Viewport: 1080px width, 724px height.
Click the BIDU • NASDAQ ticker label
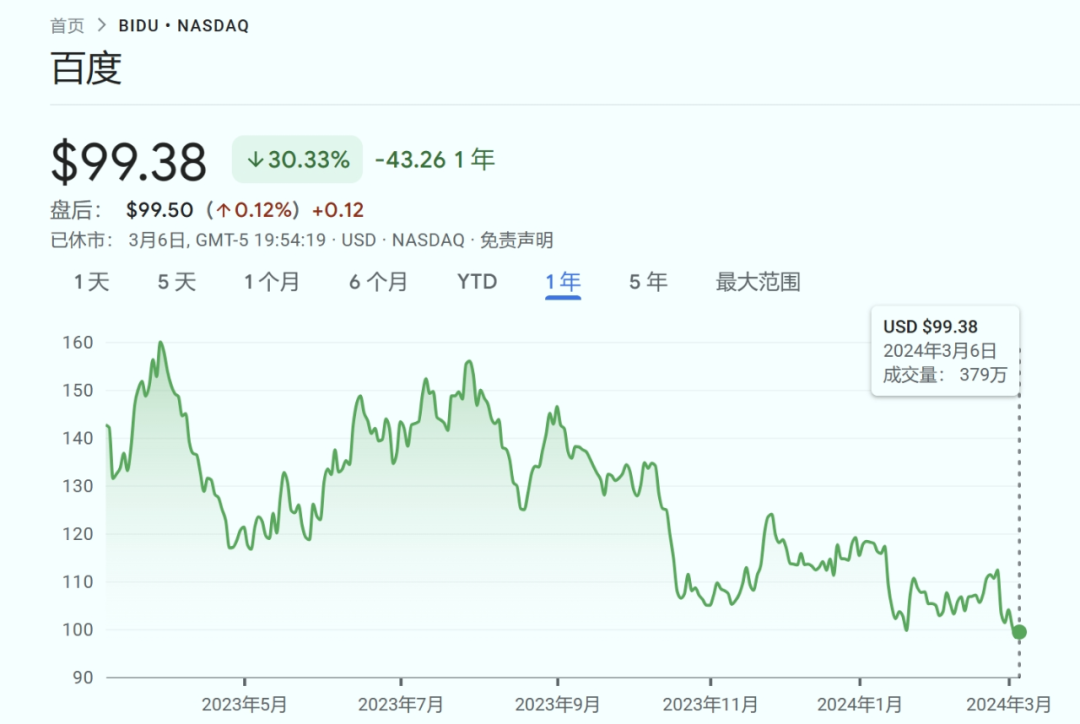[184, 26]
